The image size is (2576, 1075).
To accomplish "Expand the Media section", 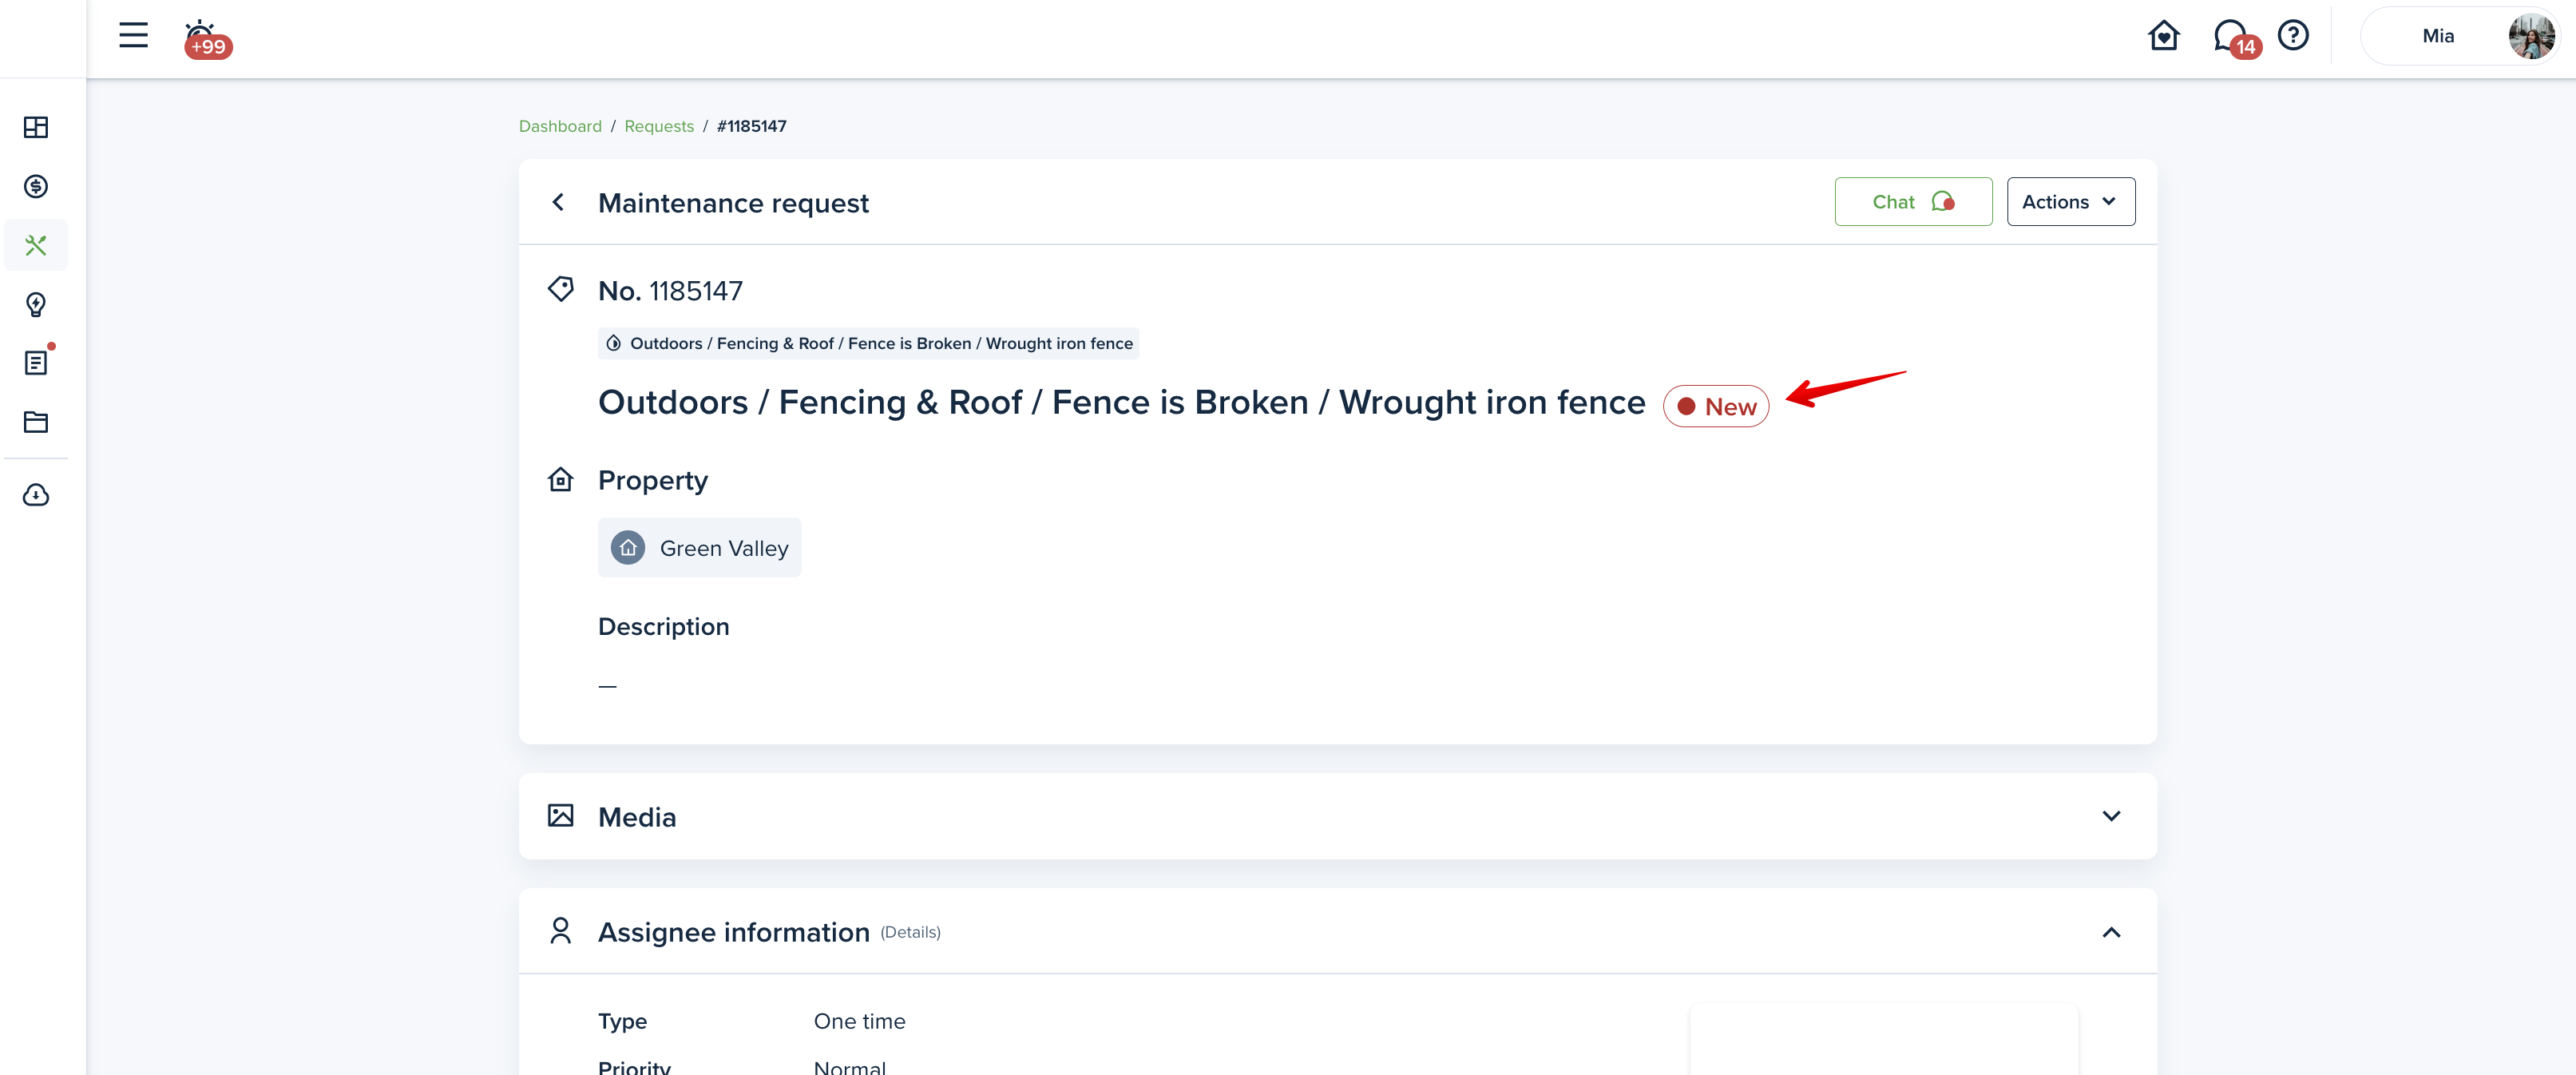I will (x=2110, y=816).
